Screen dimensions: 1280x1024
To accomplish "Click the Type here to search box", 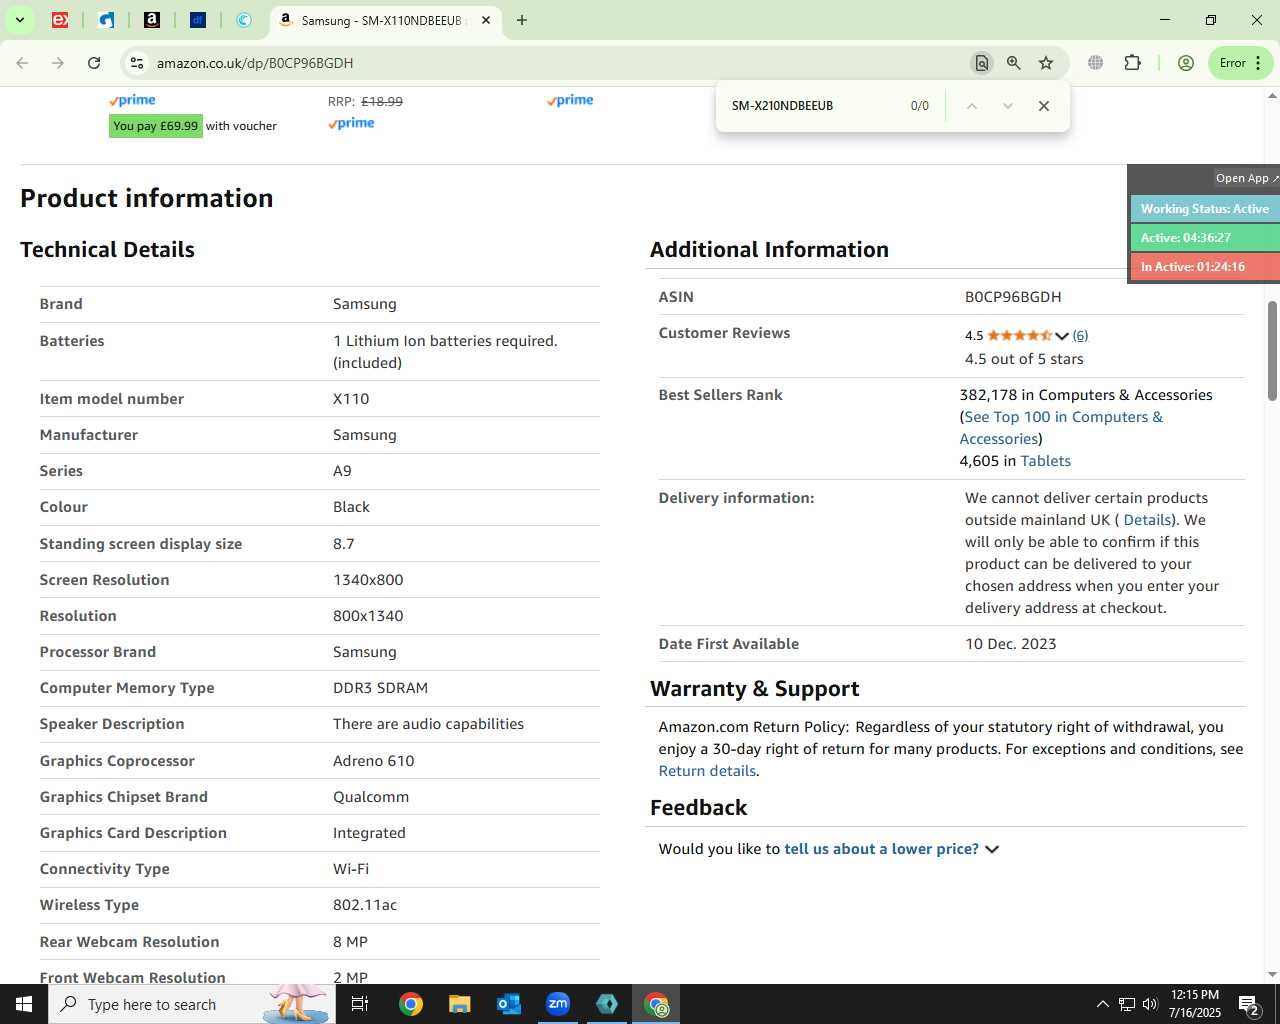I will 190,1004.
